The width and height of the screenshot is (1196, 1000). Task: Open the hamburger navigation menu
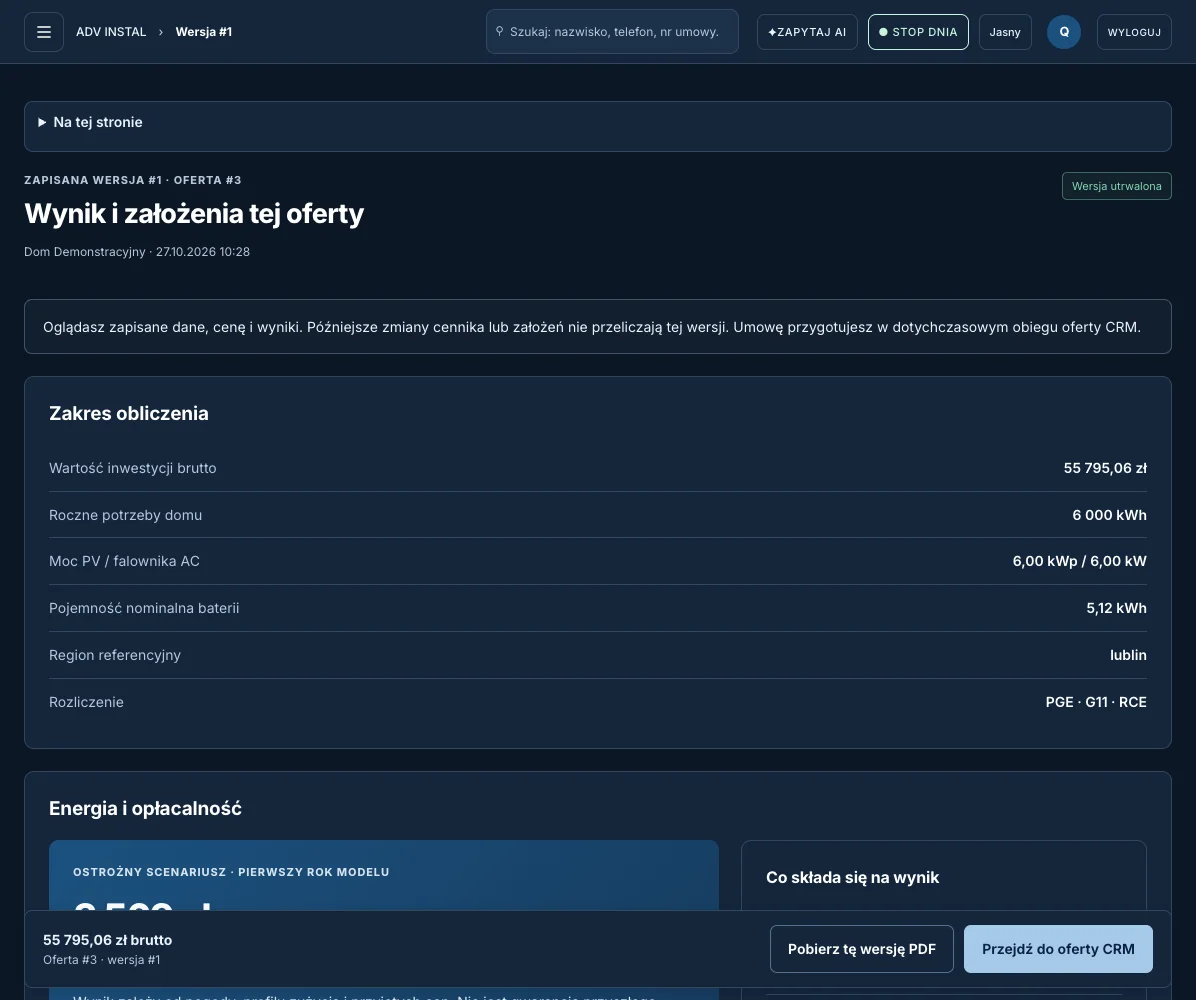tap(43, 32)
